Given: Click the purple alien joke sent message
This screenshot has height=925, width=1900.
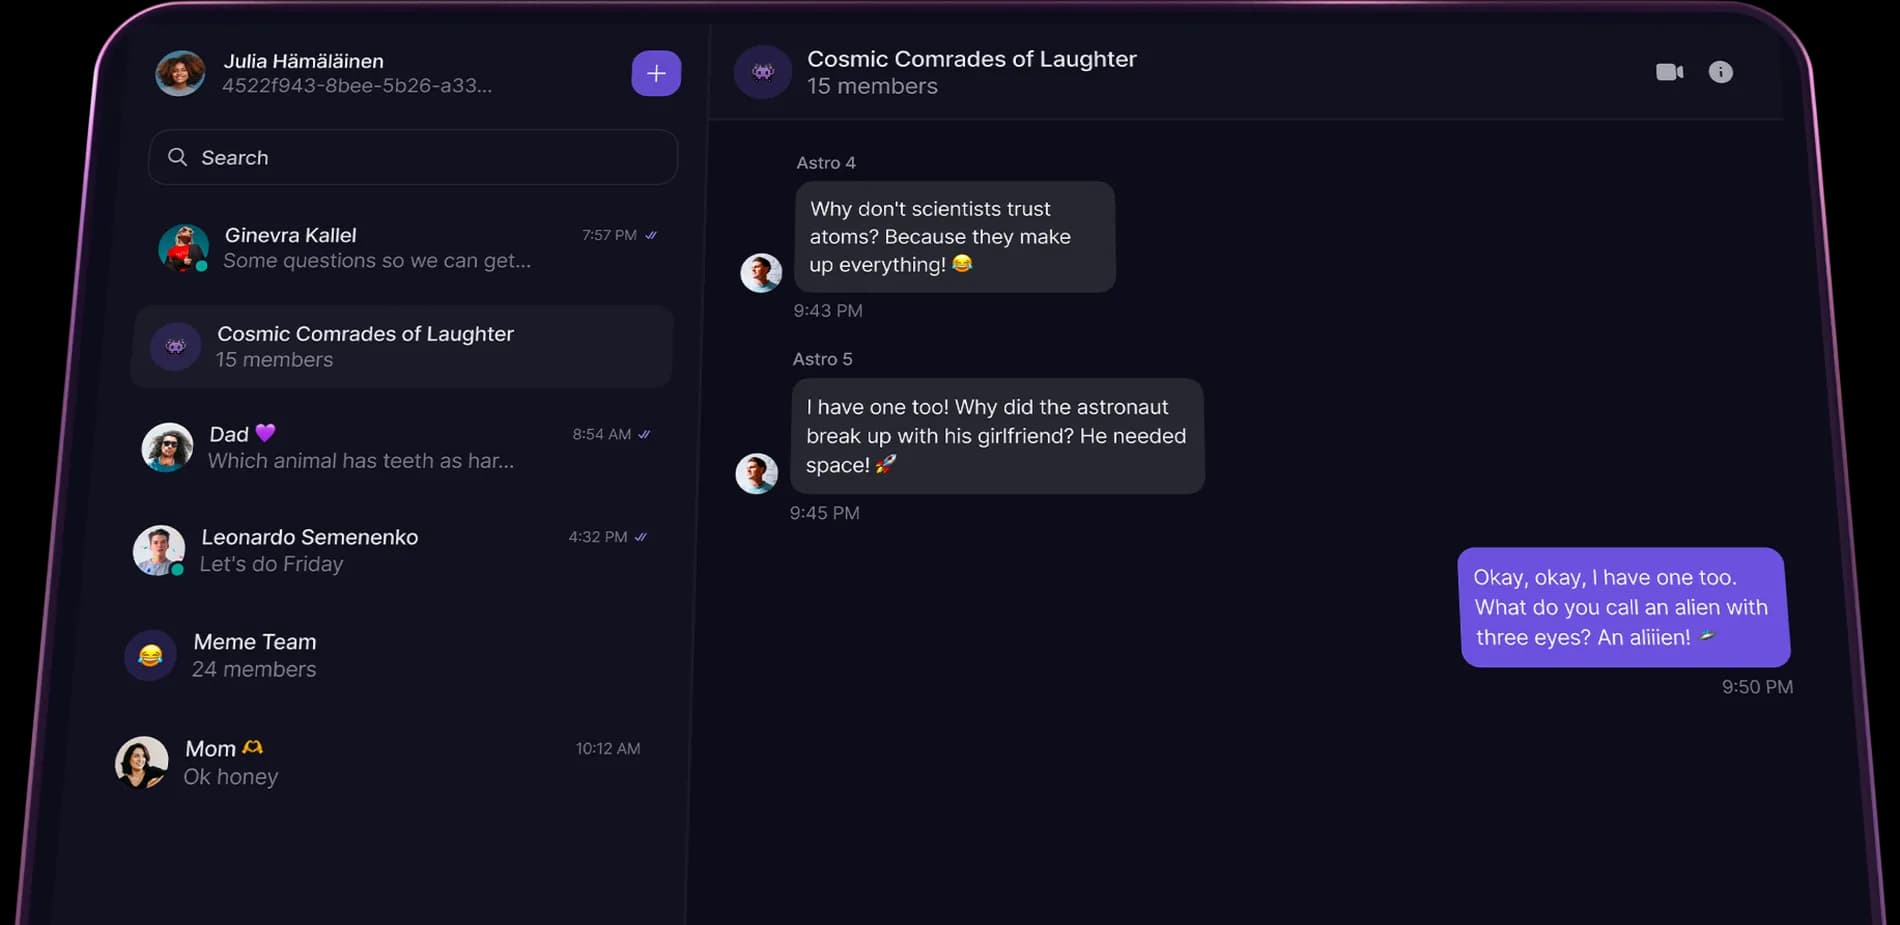Looking at the screenshot, I should pos(1623,607).
